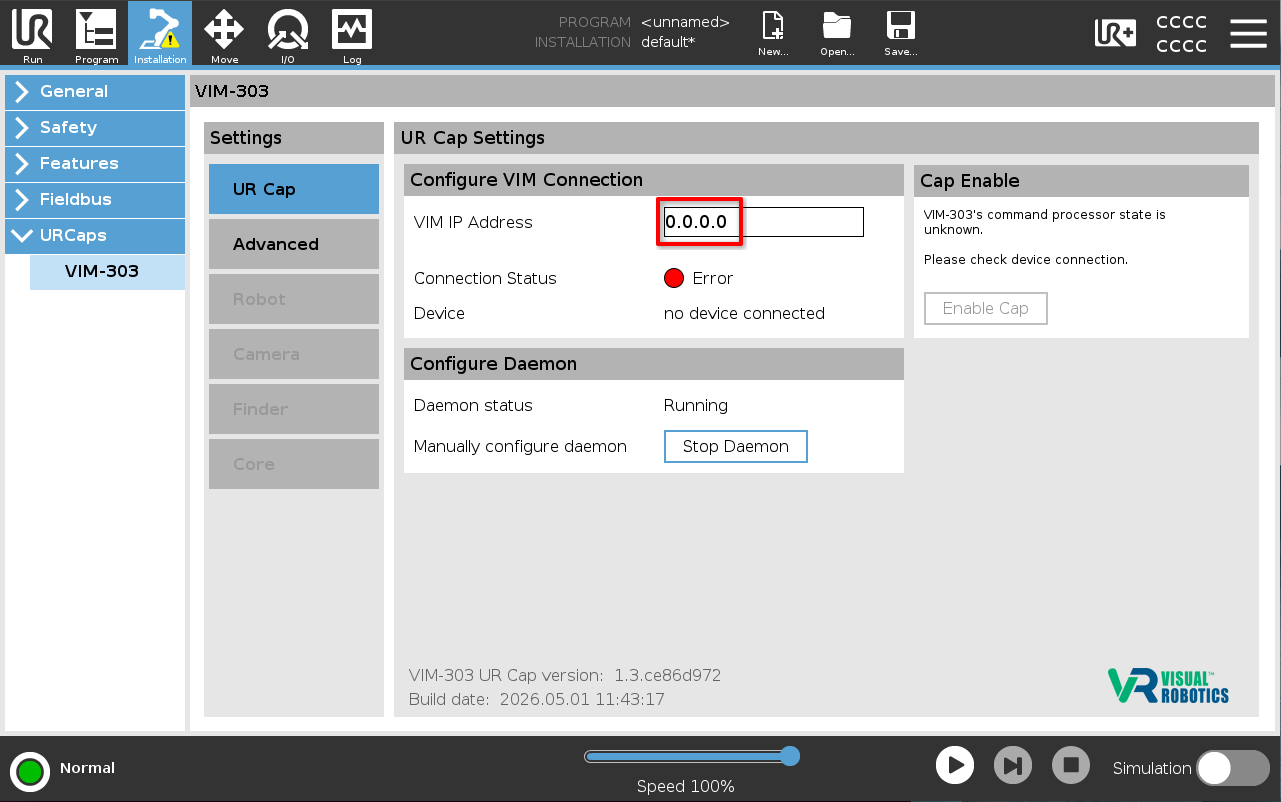The width and height of the screenshot is (1281, 802).
Task: Select the UR Cap settings tab
Action: pyautogui.click(x=294, y=189)
